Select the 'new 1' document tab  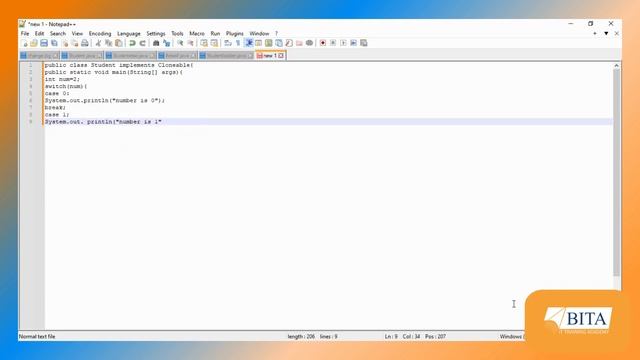tap(270, 56)
